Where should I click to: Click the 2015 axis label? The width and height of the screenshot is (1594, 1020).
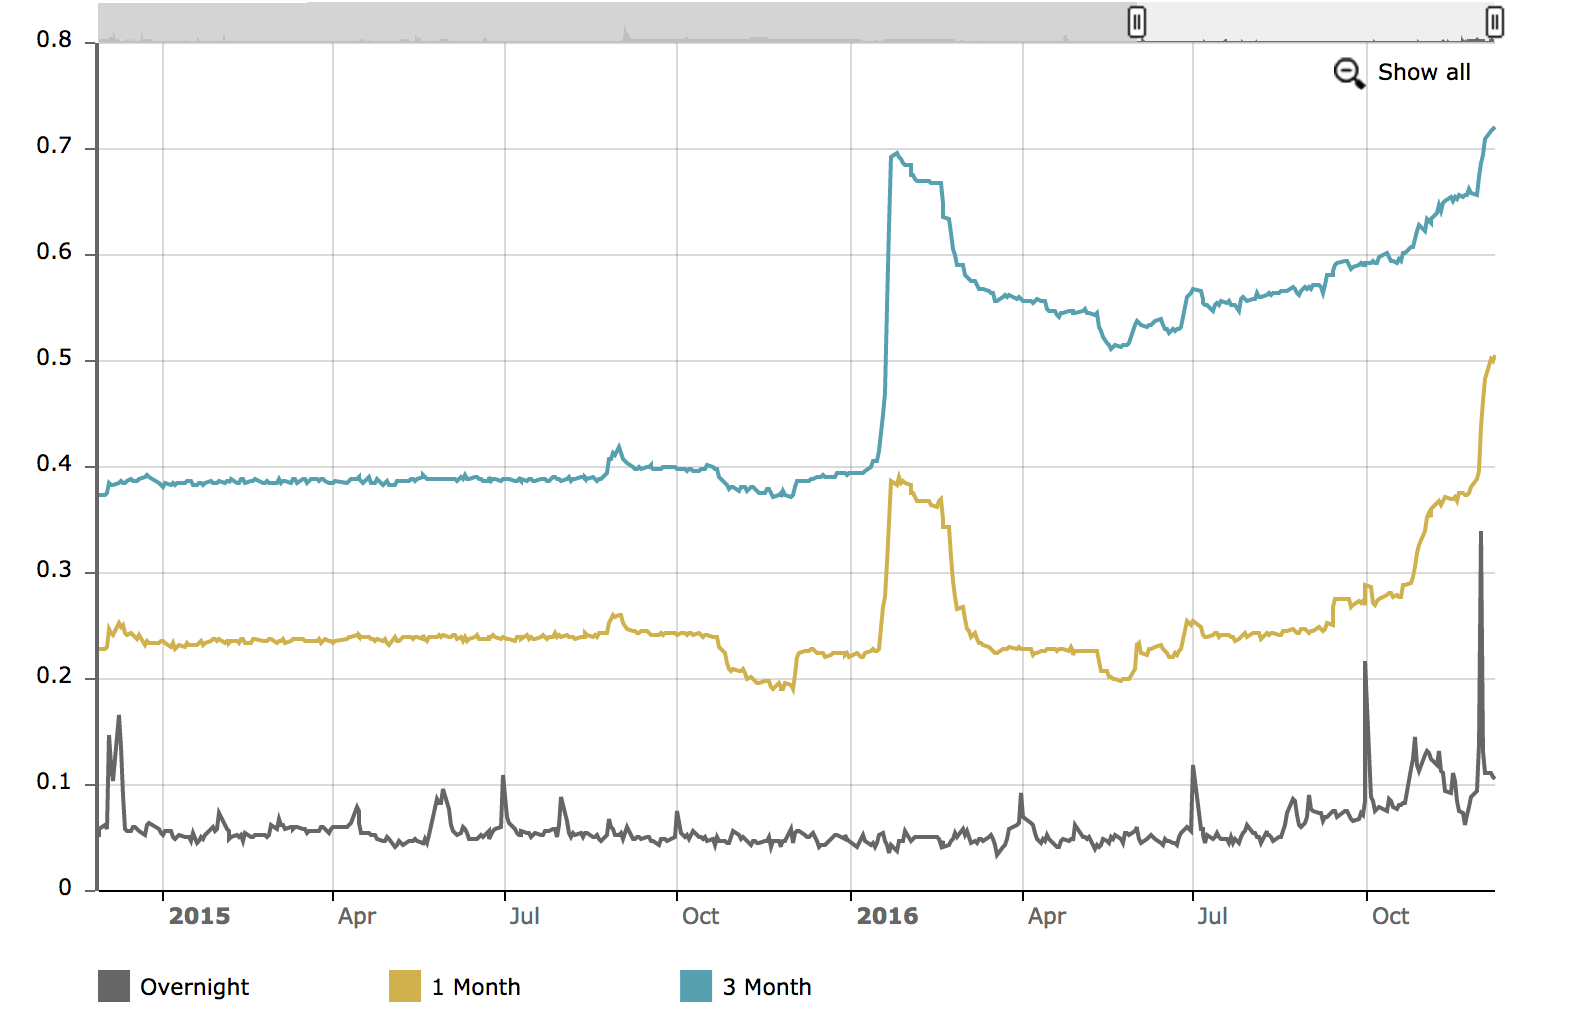[199, 916]
